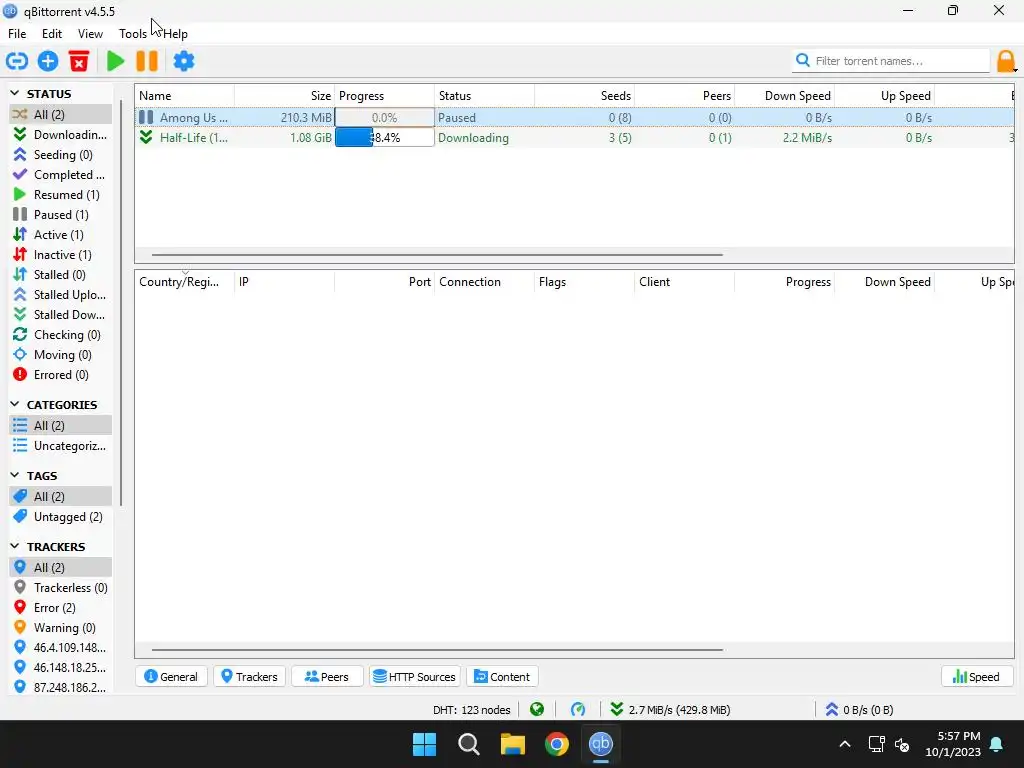The height and width of the screenshot is (768, 1024).
Task: Sort torrents by Down Speed column header
Action: (784, 96)
